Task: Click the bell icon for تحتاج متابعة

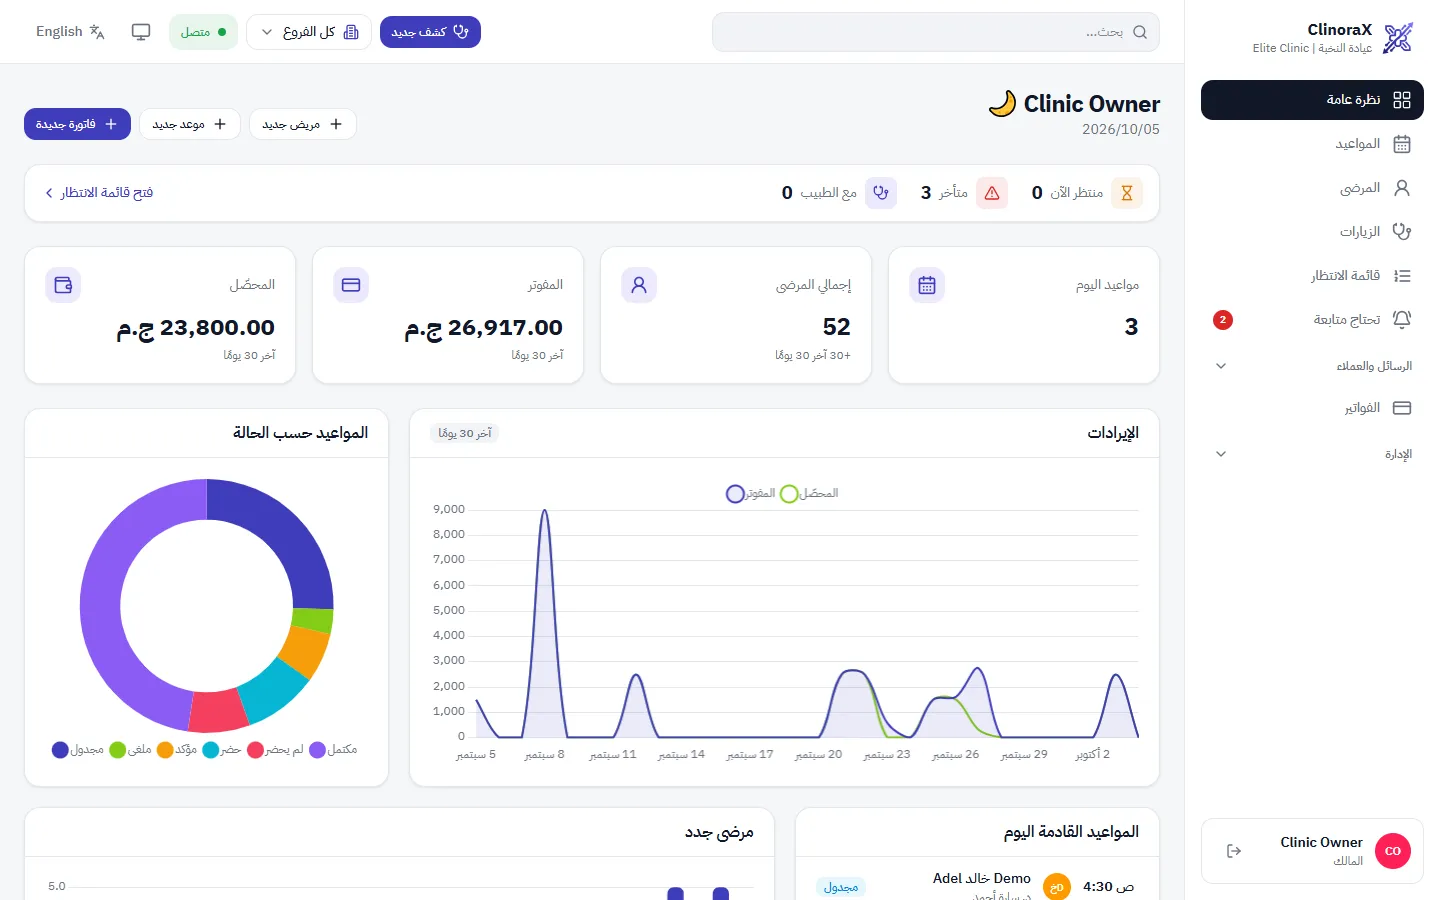Action: [x=1402, y=320]
